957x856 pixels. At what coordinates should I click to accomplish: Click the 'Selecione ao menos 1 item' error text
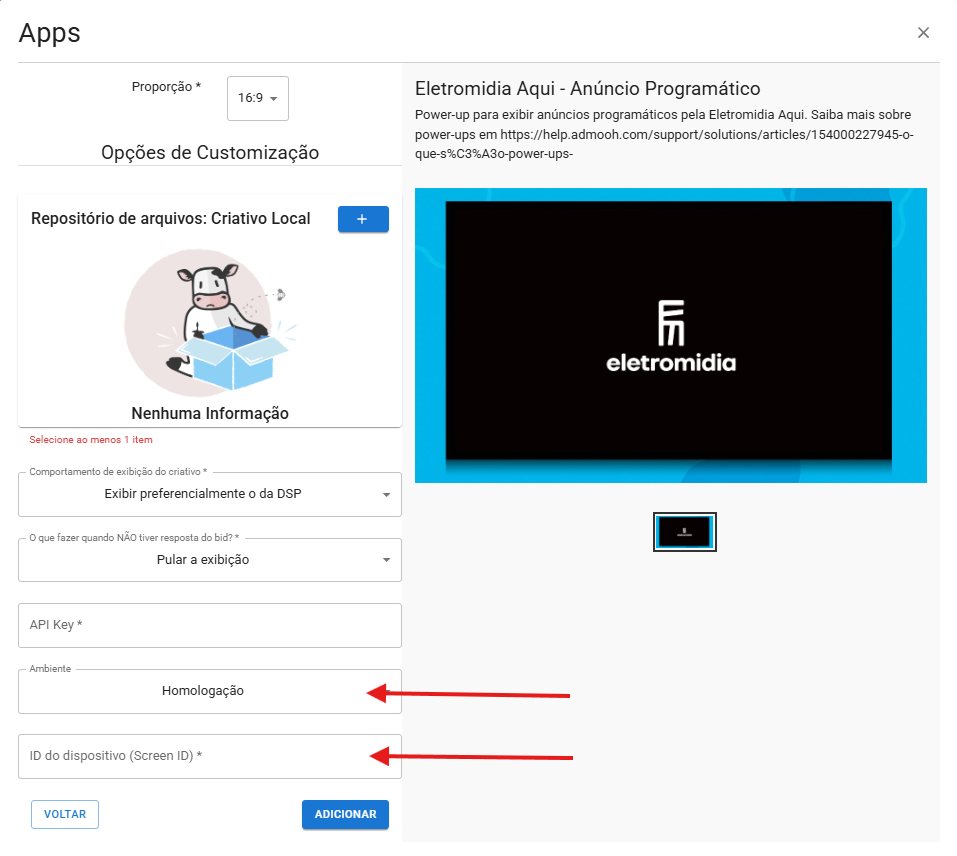click(91, 440)
